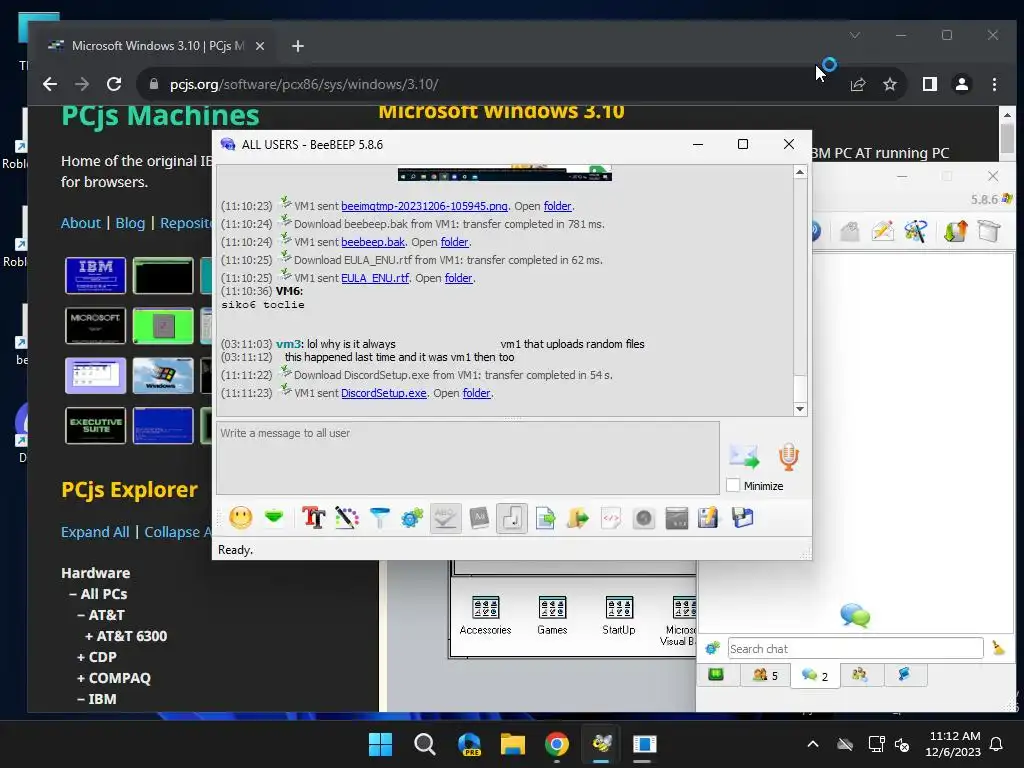Open folder link next to beebeep.bak
The image size is (1024, 768).
point(454,242)
